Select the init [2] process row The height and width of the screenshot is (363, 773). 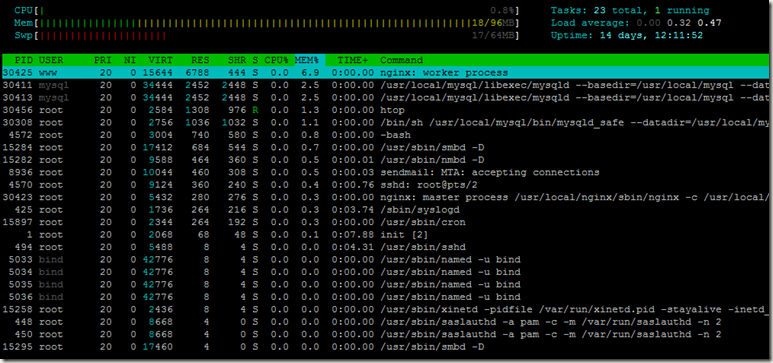tap(386, 235)
